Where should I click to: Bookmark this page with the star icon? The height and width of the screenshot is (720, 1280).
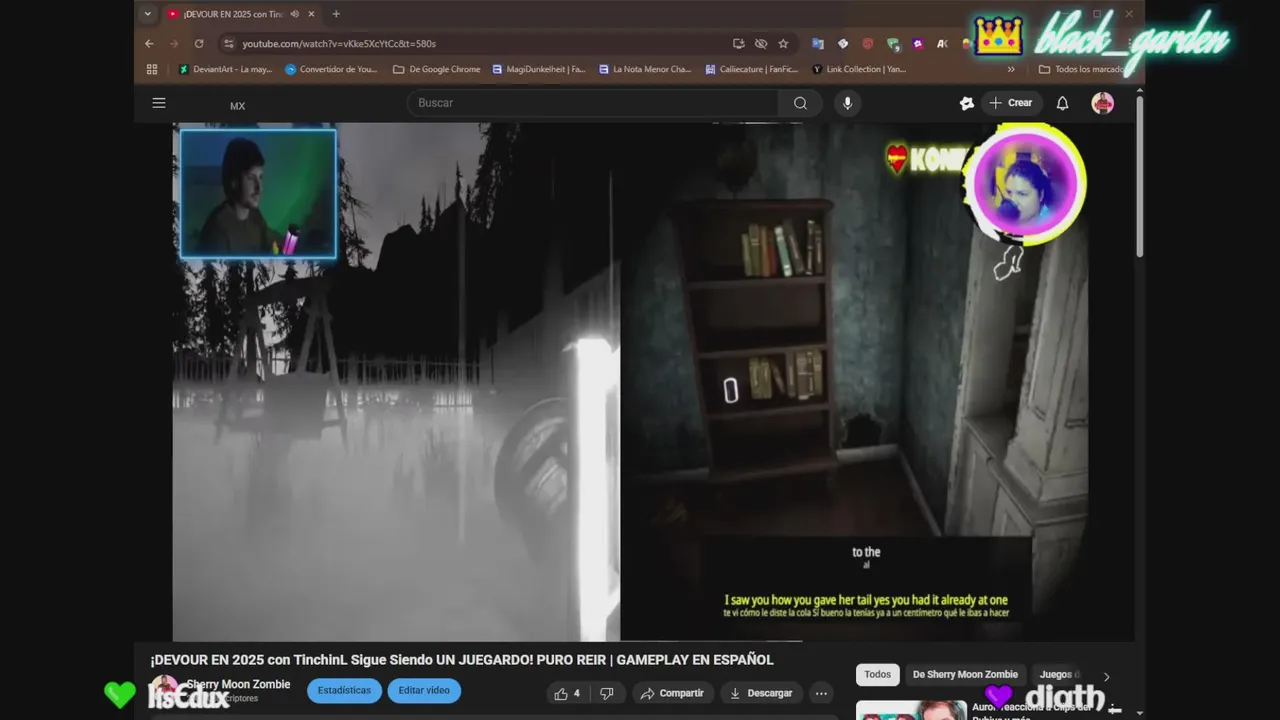click(x=783, y=44)
